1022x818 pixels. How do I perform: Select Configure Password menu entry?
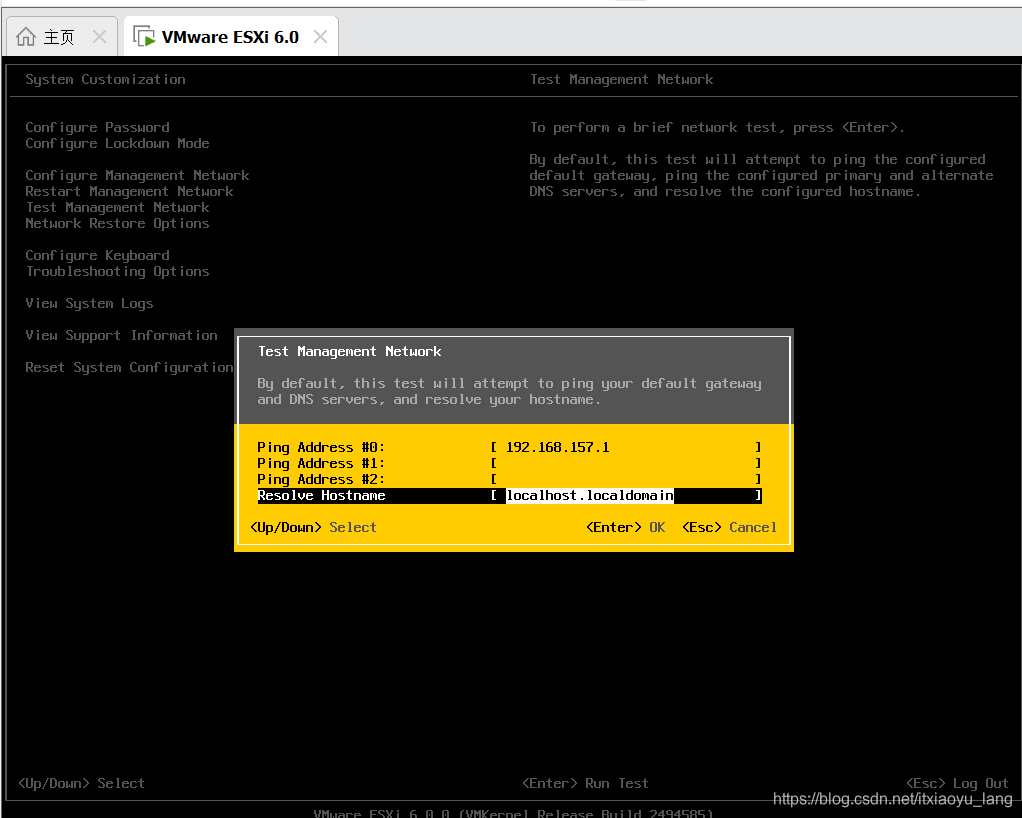click(x=97, y=127)
